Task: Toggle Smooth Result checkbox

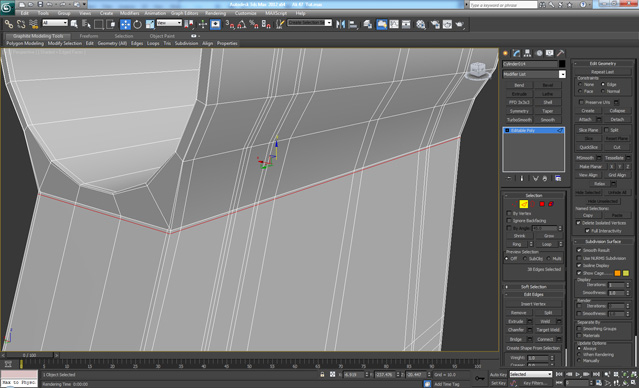Action: click(579, 250)
